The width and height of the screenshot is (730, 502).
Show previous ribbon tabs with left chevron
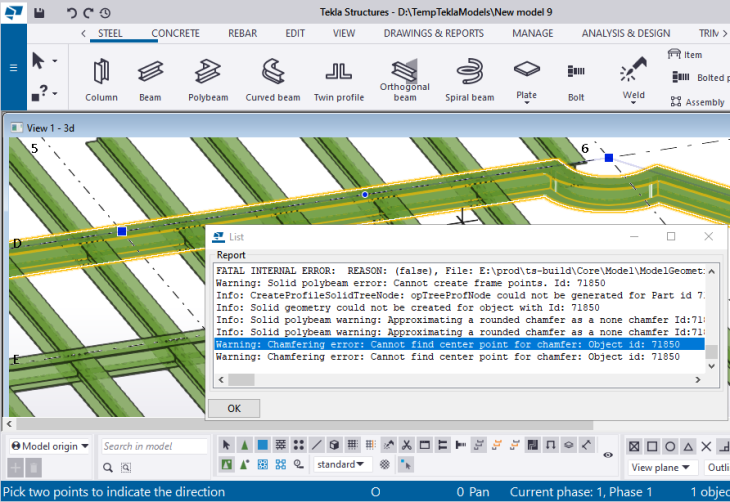(83, 34)
